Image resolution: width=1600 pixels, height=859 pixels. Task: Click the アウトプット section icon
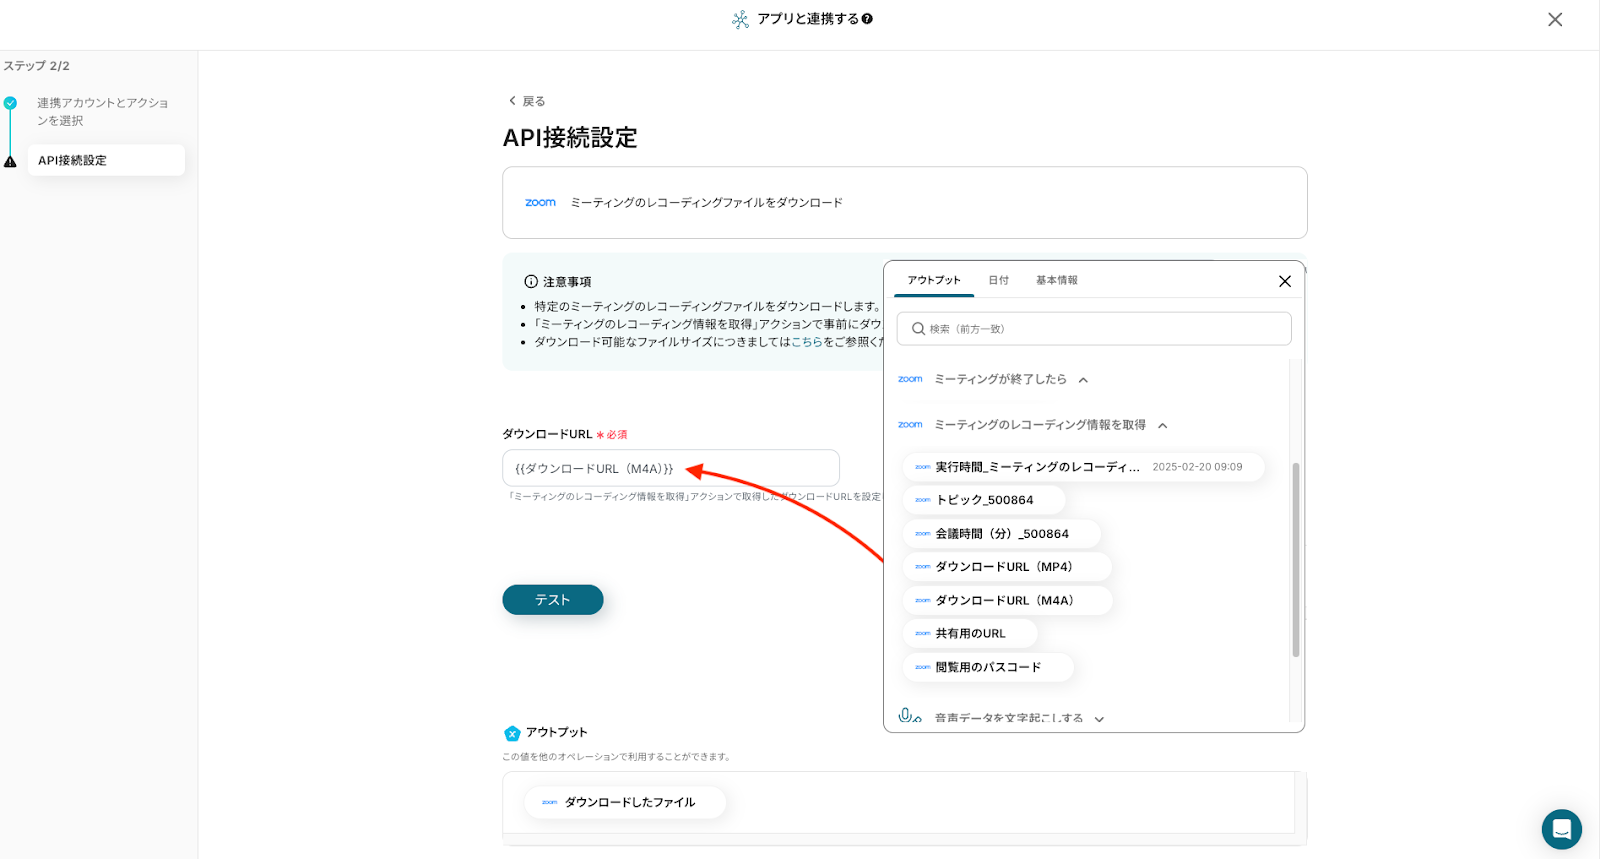click(512, 733)
